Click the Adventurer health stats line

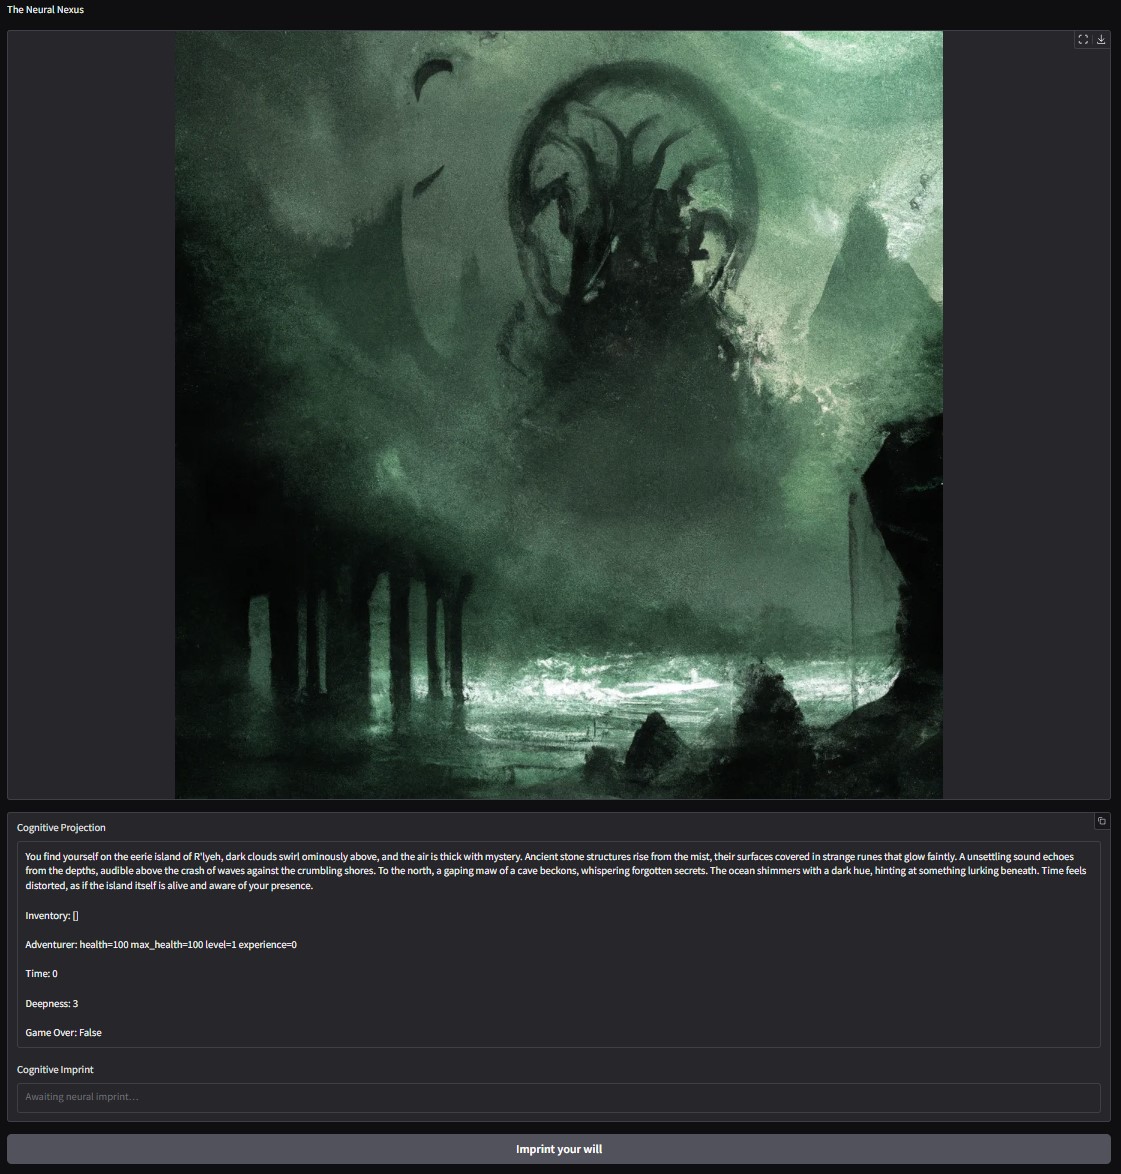coord(160,944)
